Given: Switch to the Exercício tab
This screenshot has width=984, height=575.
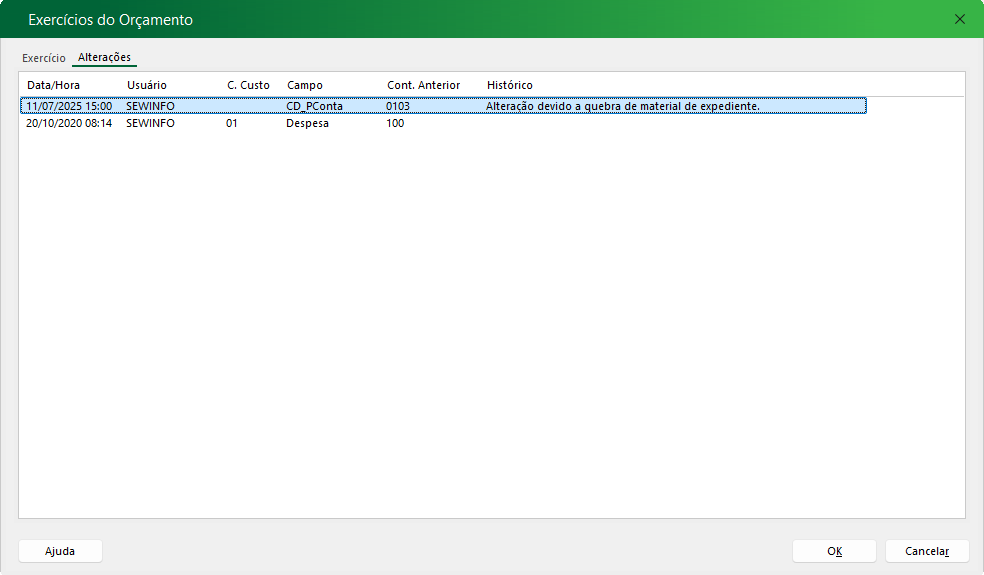Looking at the screenshot, I should [44, 58].
